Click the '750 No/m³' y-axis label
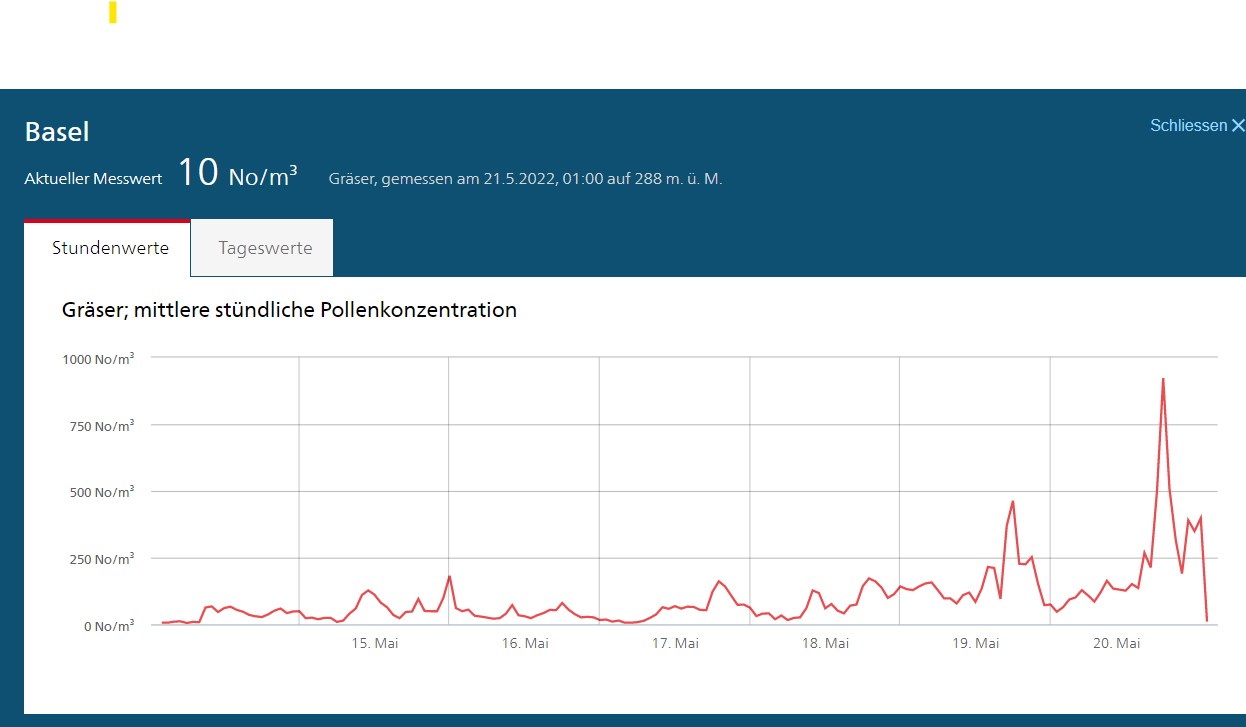 click(x=103, y=426)
